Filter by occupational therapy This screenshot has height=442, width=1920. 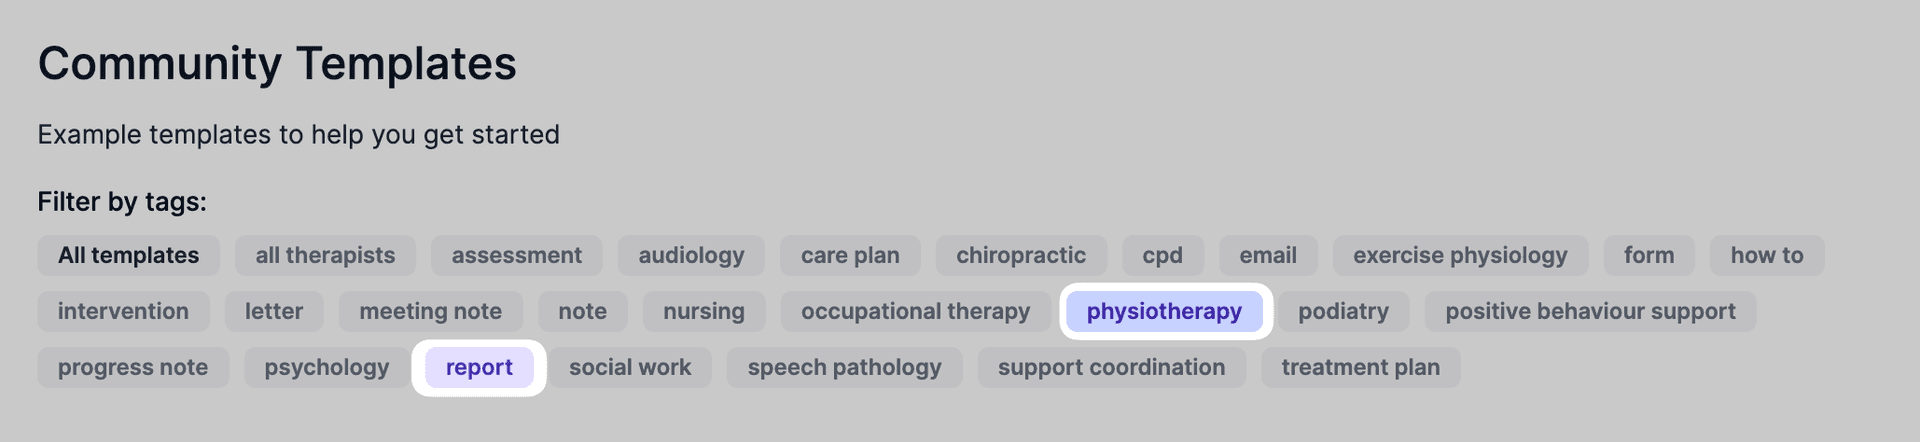coord(915,312)
